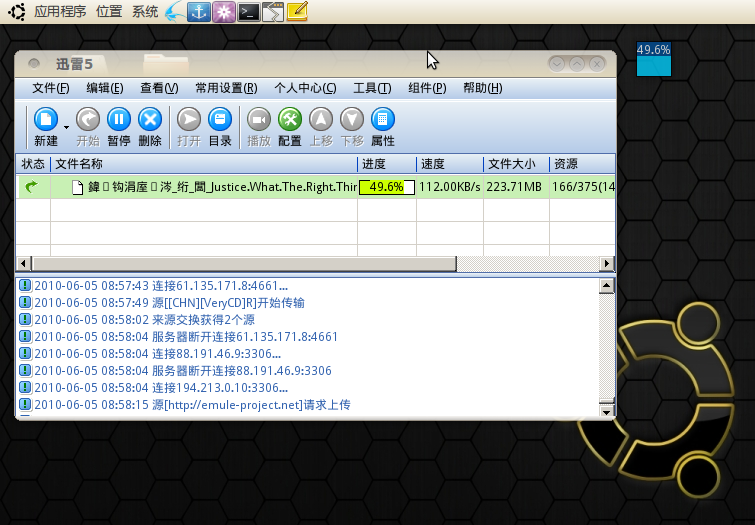Click the 开始 (Start) toolbar icon
The width and height of the screenshot is (755, 525).
[88, 120]
